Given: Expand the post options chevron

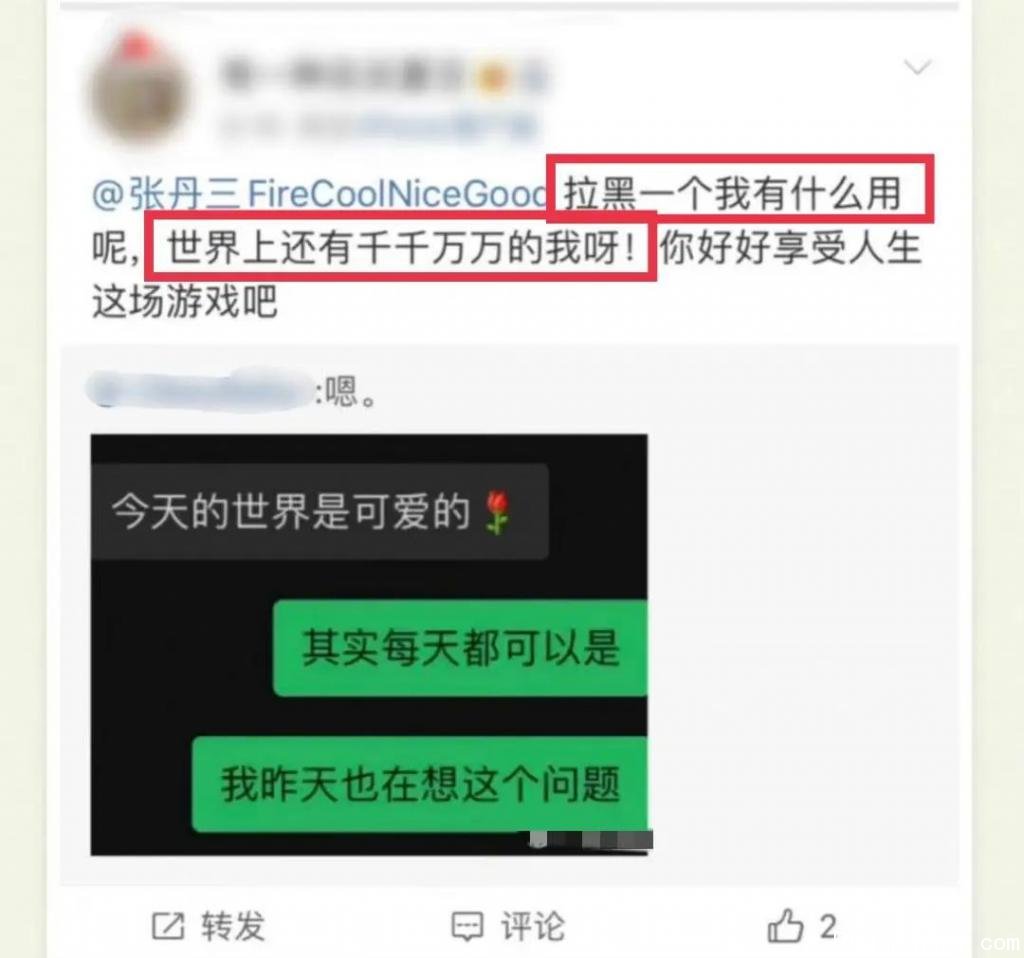Looking at the screenshot, I should 917,67.
